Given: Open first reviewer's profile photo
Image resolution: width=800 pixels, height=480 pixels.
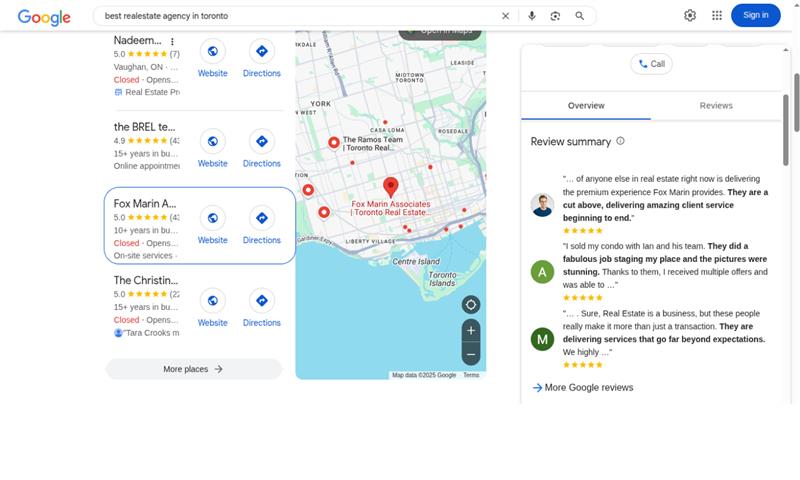Looking at the screenshot, I should [542, 205].
